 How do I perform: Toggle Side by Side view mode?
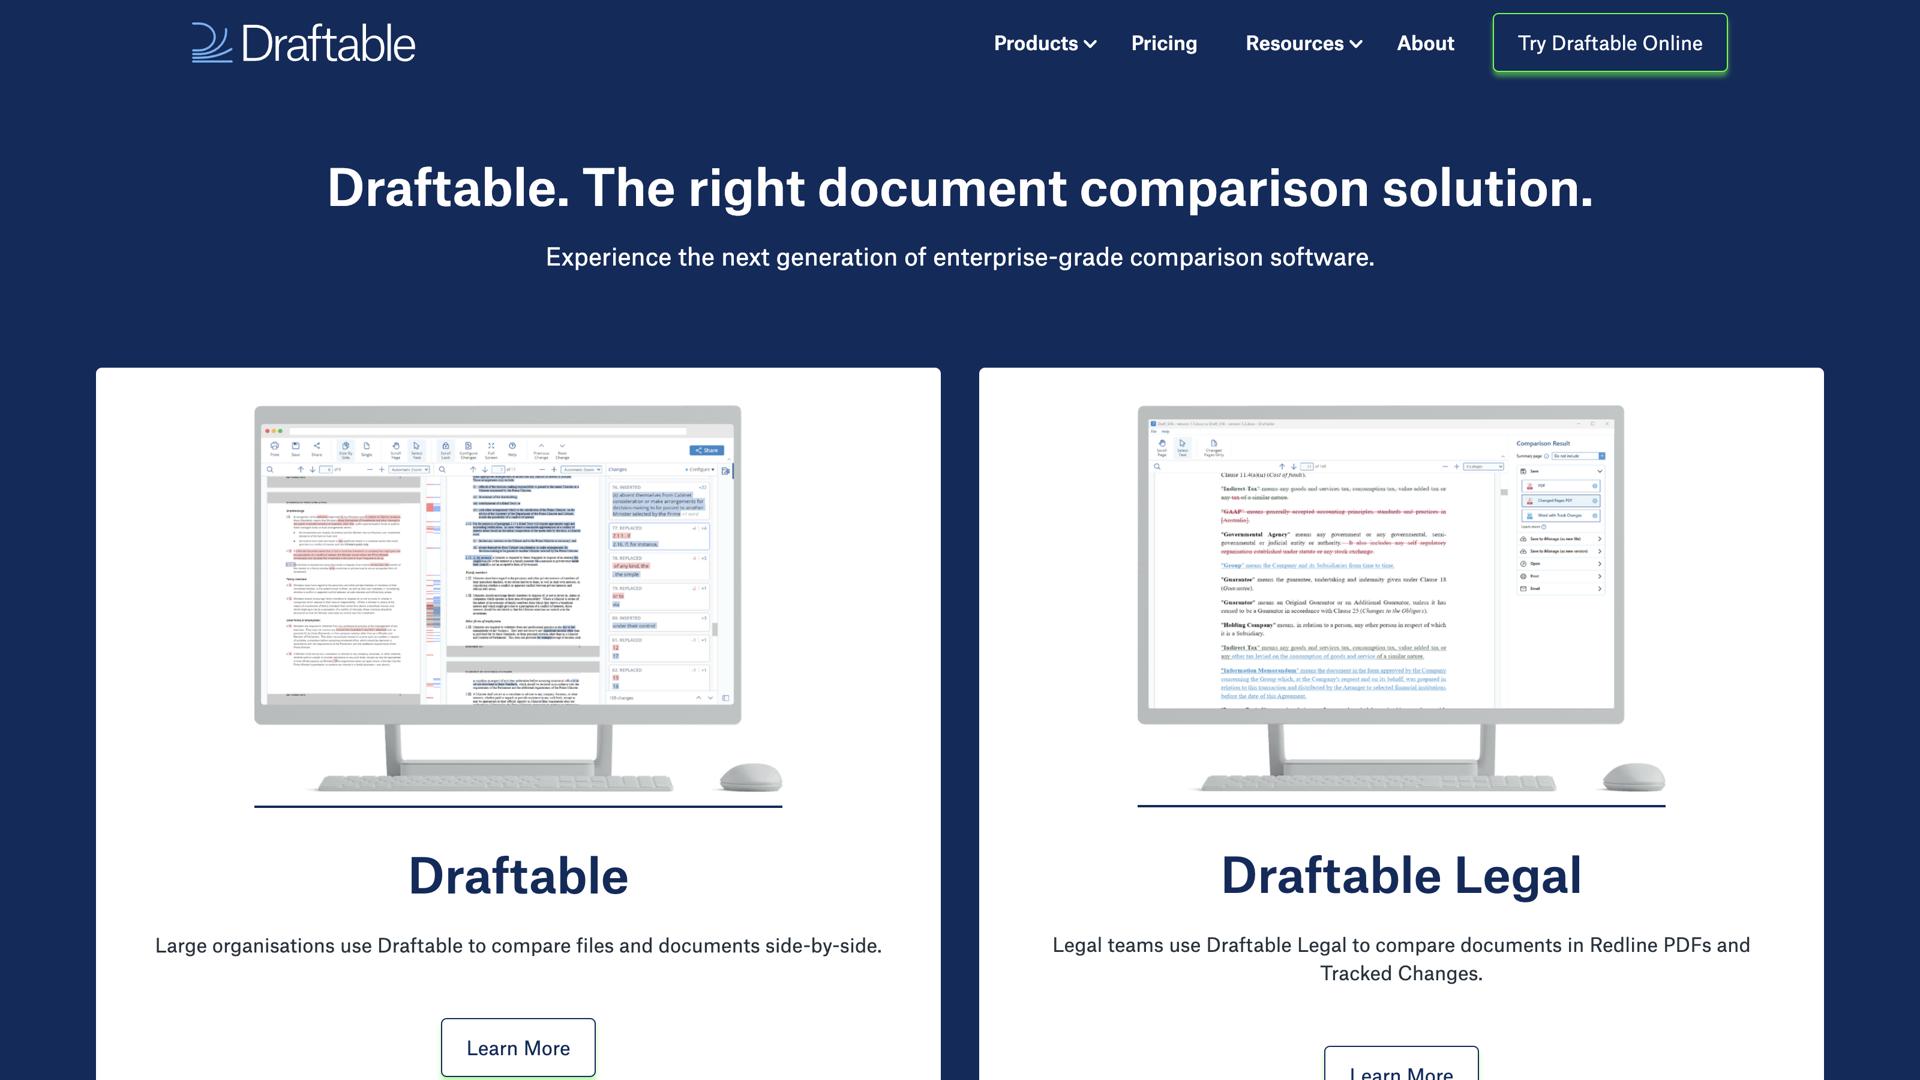click(x=345, y=448)
